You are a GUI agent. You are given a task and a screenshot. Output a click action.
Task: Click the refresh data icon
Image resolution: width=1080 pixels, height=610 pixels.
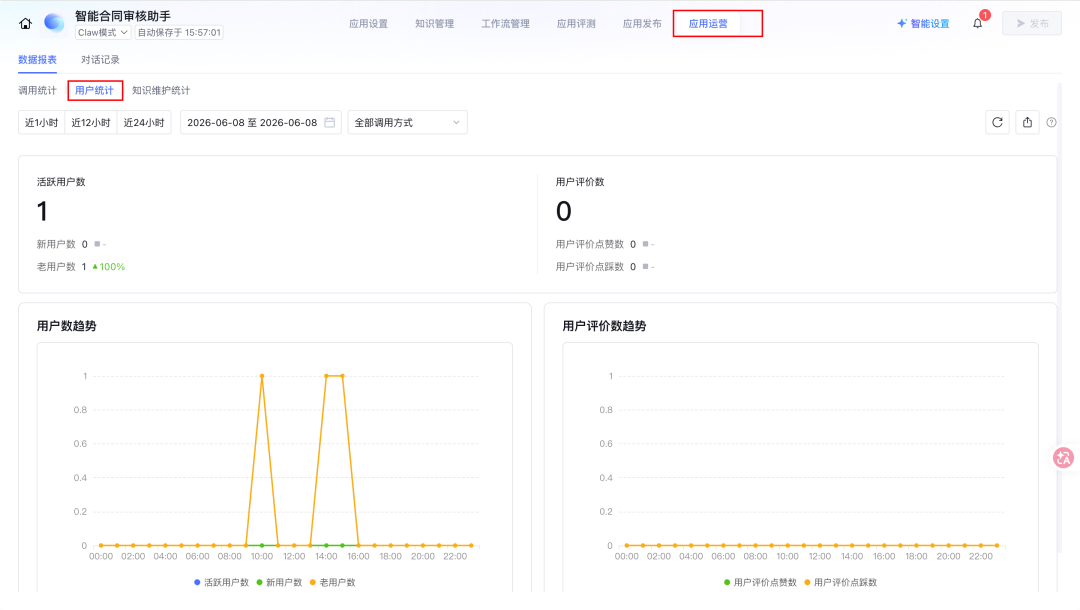click(997, 123)
